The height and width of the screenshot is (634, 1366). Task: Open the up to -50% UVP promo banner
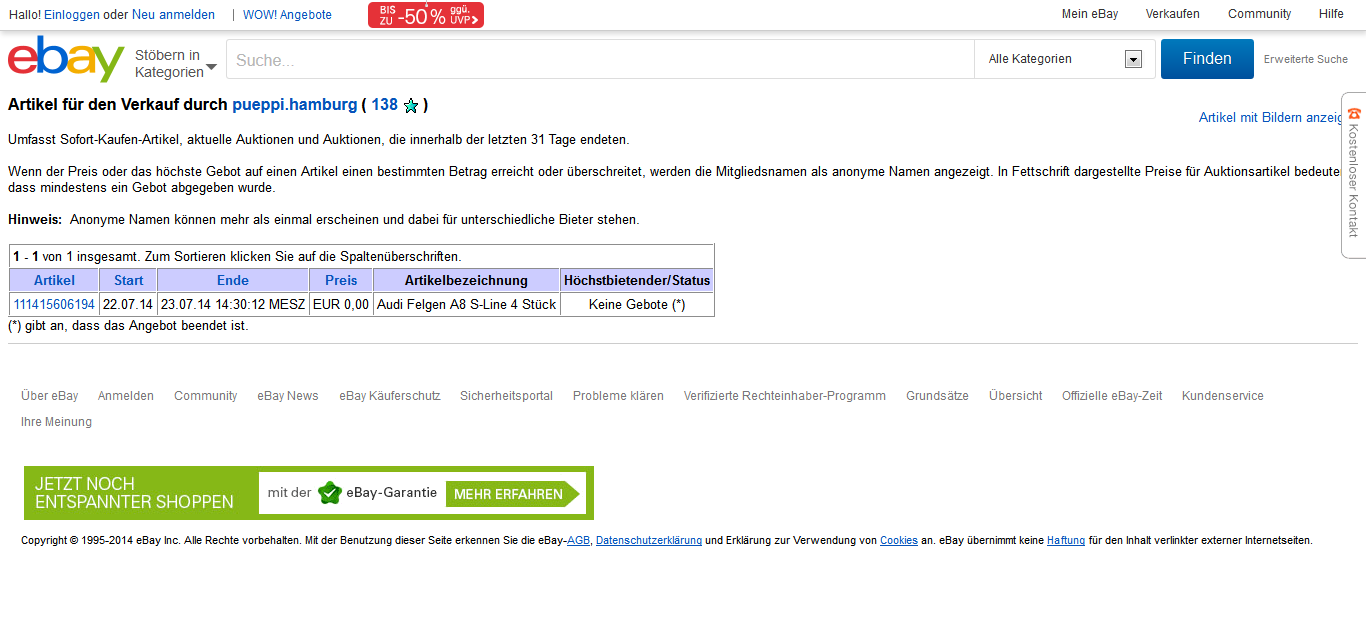[426, 15]
